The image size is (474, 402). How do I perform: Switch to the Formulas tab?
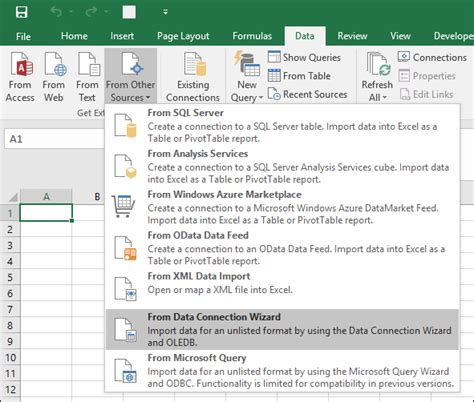[252, 36]
